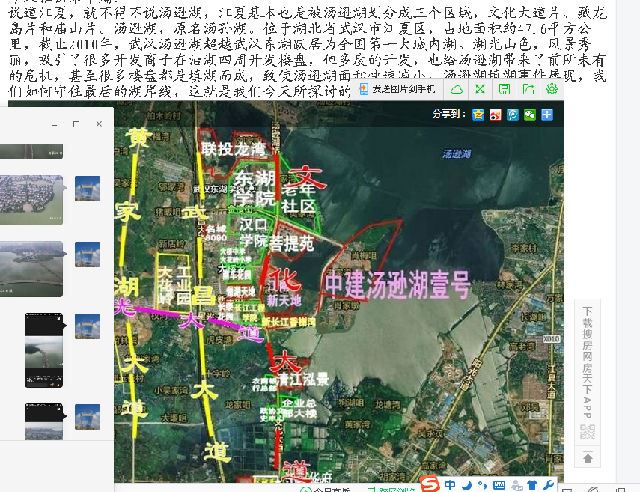Share to Sina Weibo icon
Viewport: 640px width, 492px height.
click(x=496, y=115)
